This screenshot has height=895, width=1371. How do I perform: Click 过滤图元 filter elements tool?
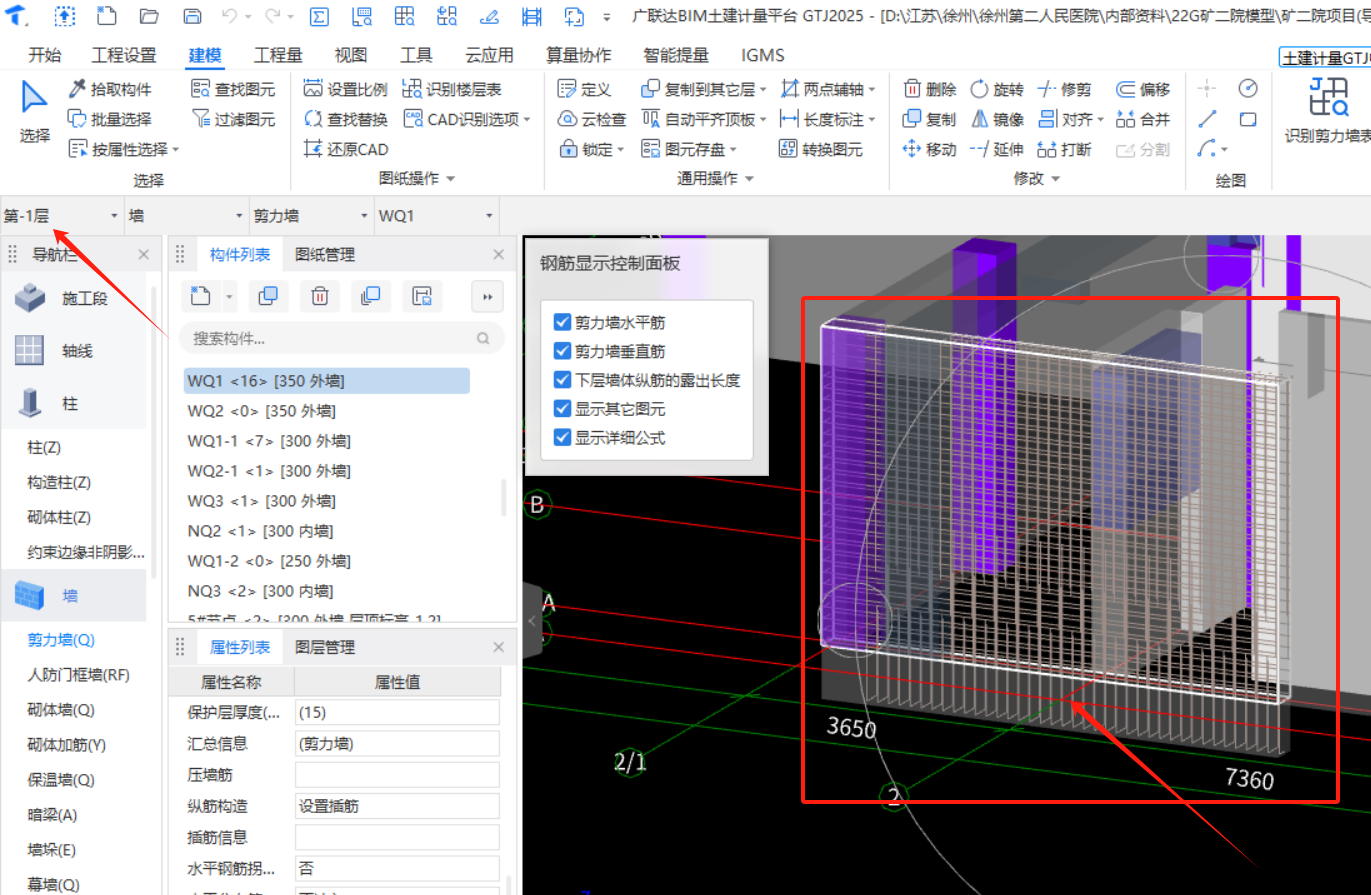(x=233, y=119)
